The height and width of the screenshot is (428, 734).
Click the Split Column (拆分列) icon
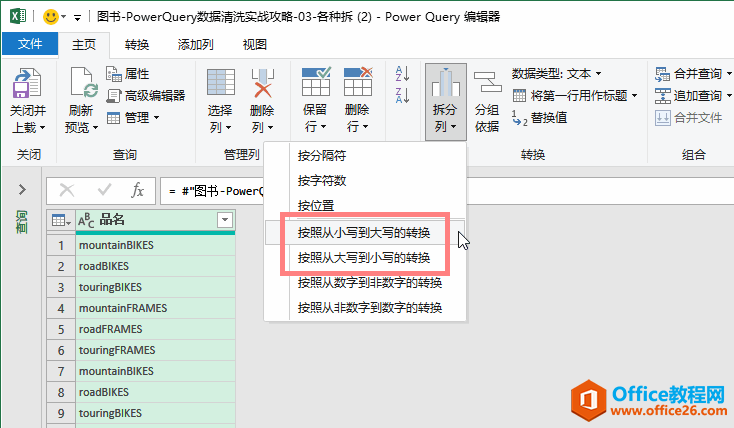point(446,82)
